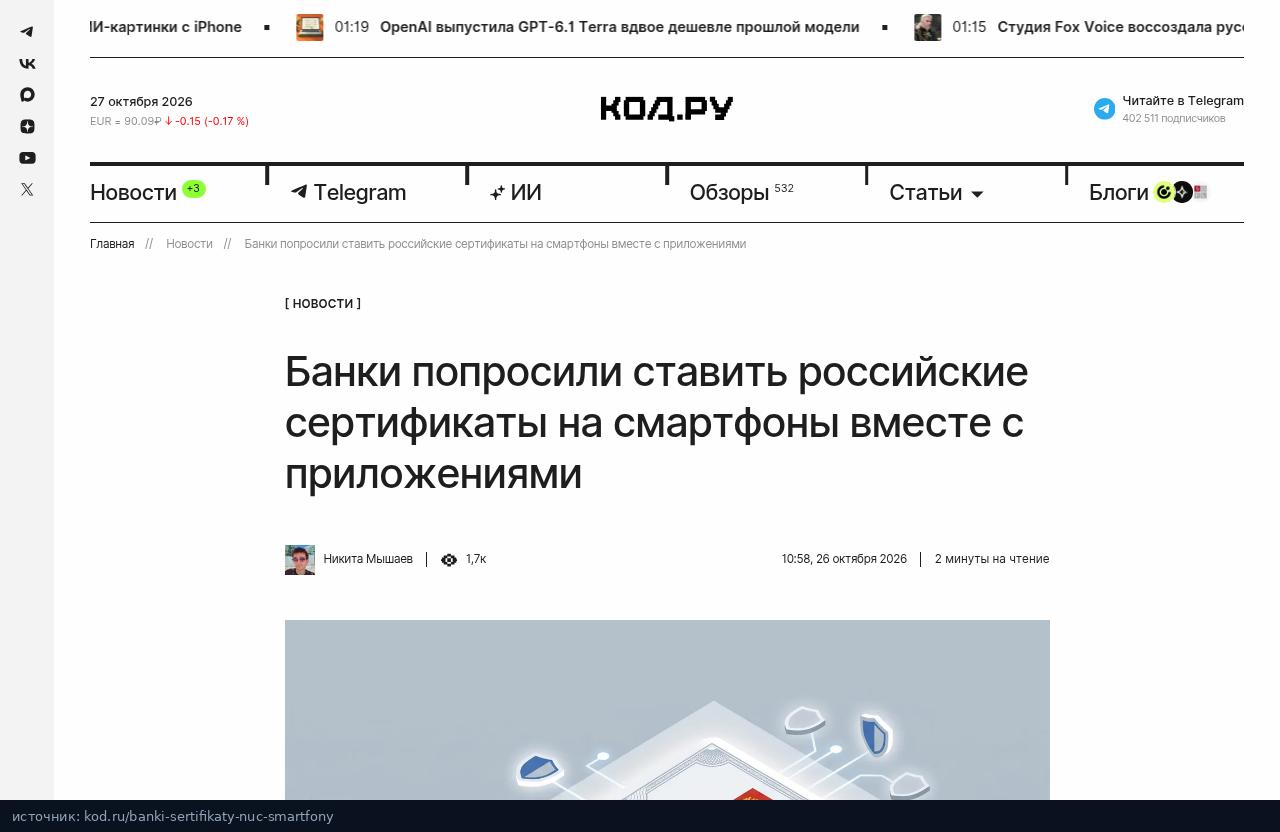Click the EUR = 90.09₽ exchange rate text

[126, 121]
